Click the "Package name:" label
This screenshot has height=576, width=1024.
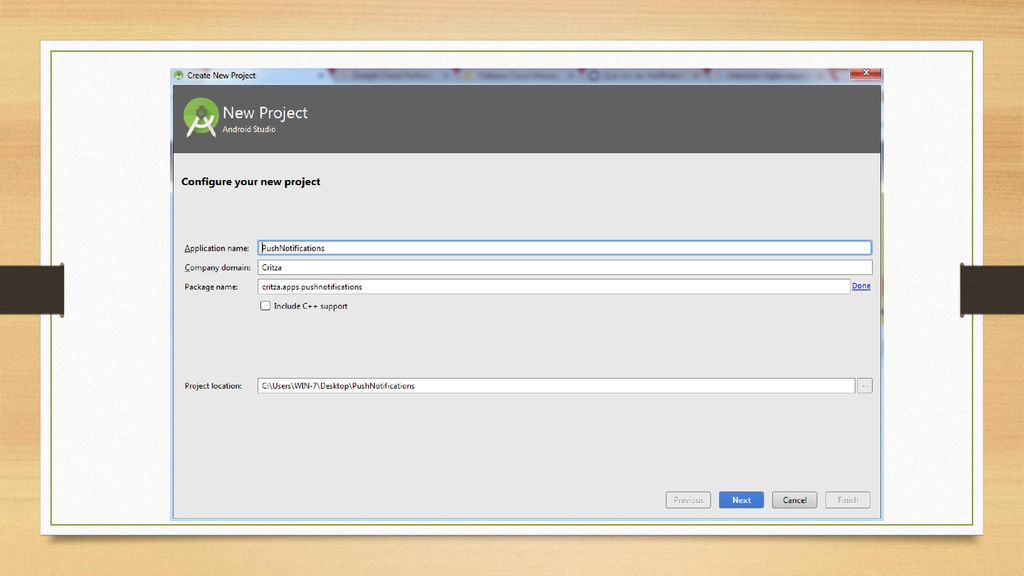coord(211,287)
